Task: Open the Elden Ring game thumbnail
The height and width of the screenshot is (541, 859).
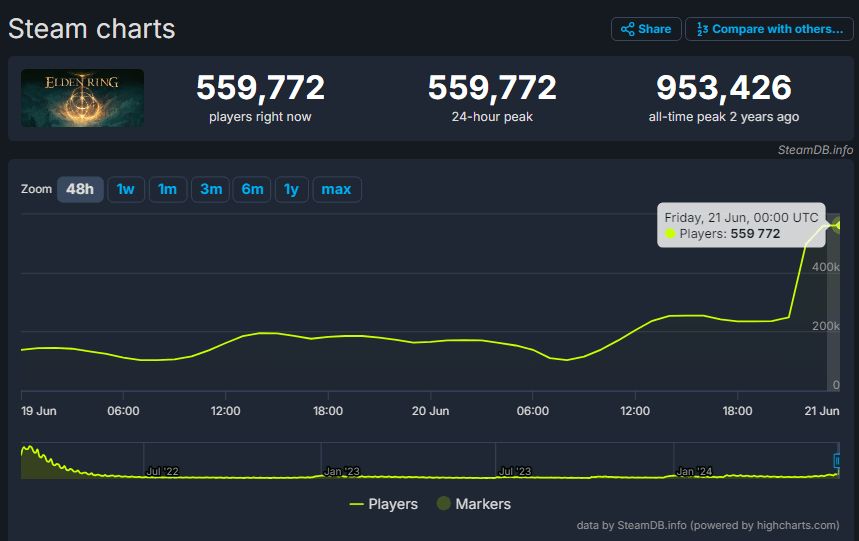Action: click(x=82, y=98)
